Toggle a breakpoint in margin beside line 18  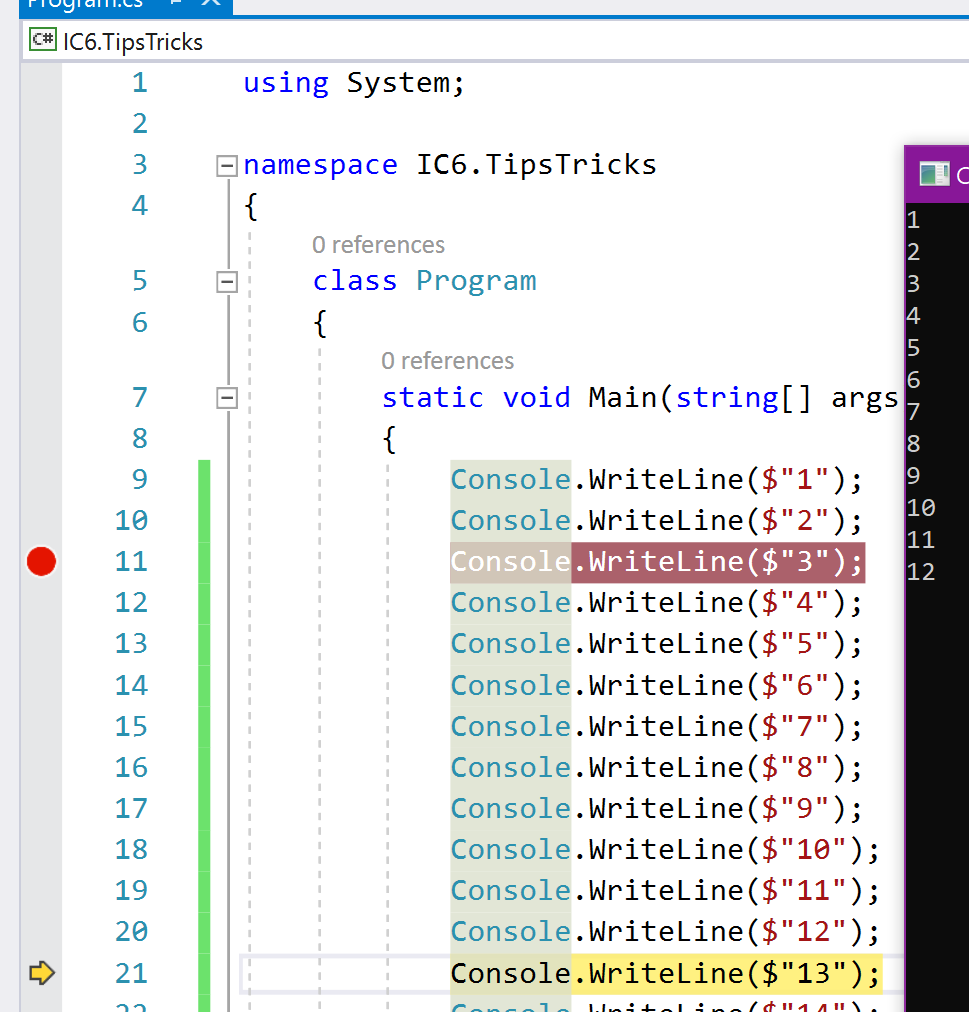[x=41, y=850]
